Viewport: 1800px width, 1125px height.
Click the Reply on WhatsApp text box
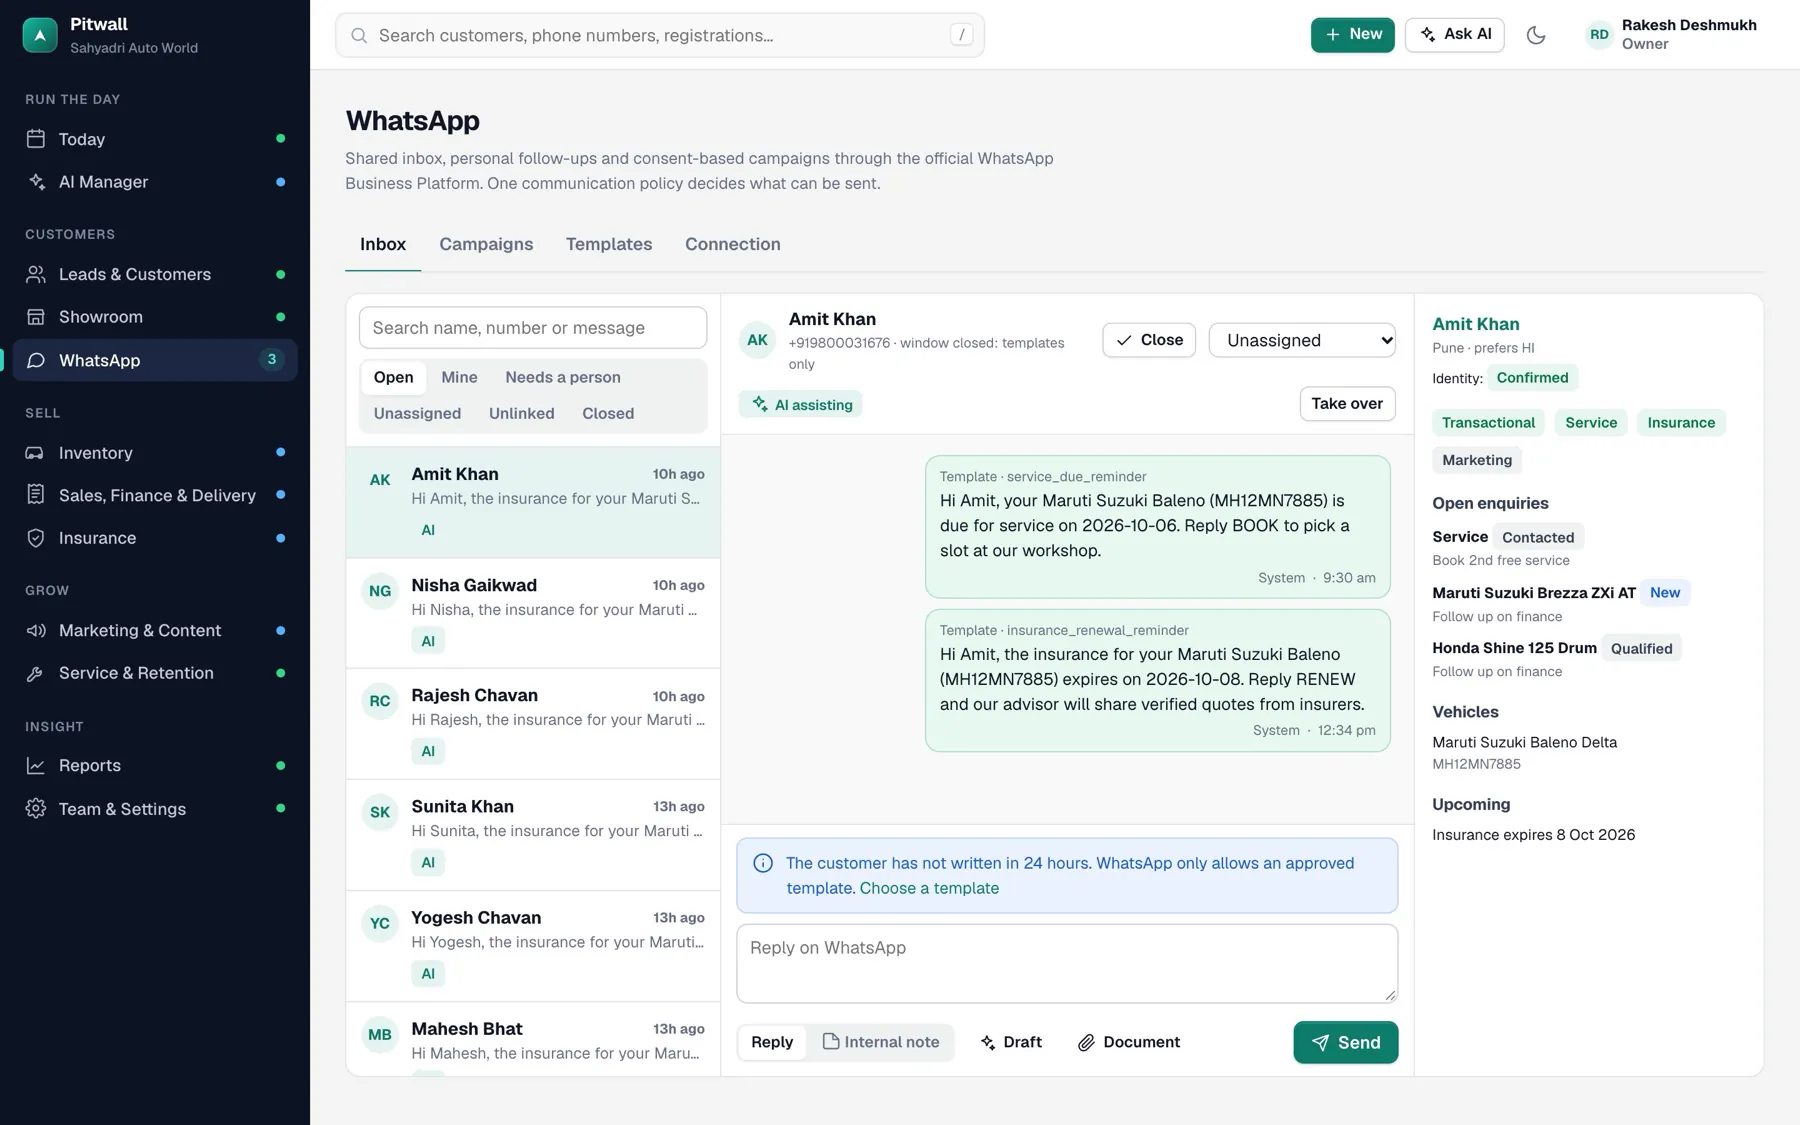click(x=1067, y=963)
